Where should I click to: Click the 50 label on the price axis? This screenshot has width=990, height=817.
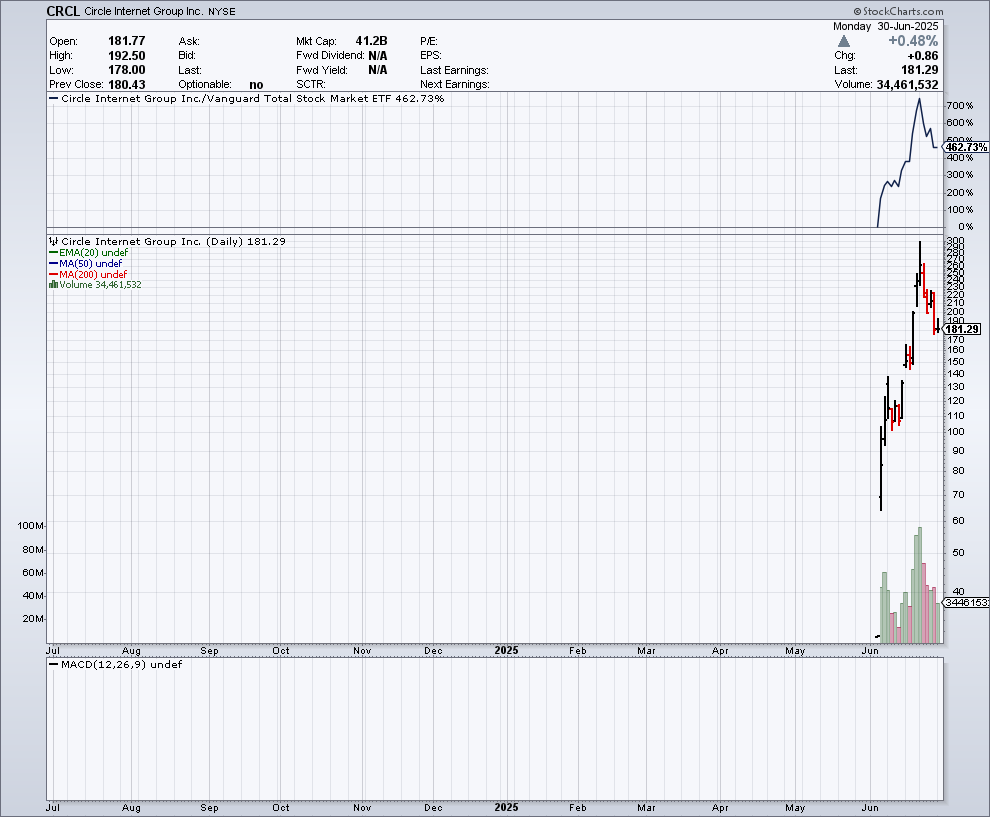[x=958, y=552]
